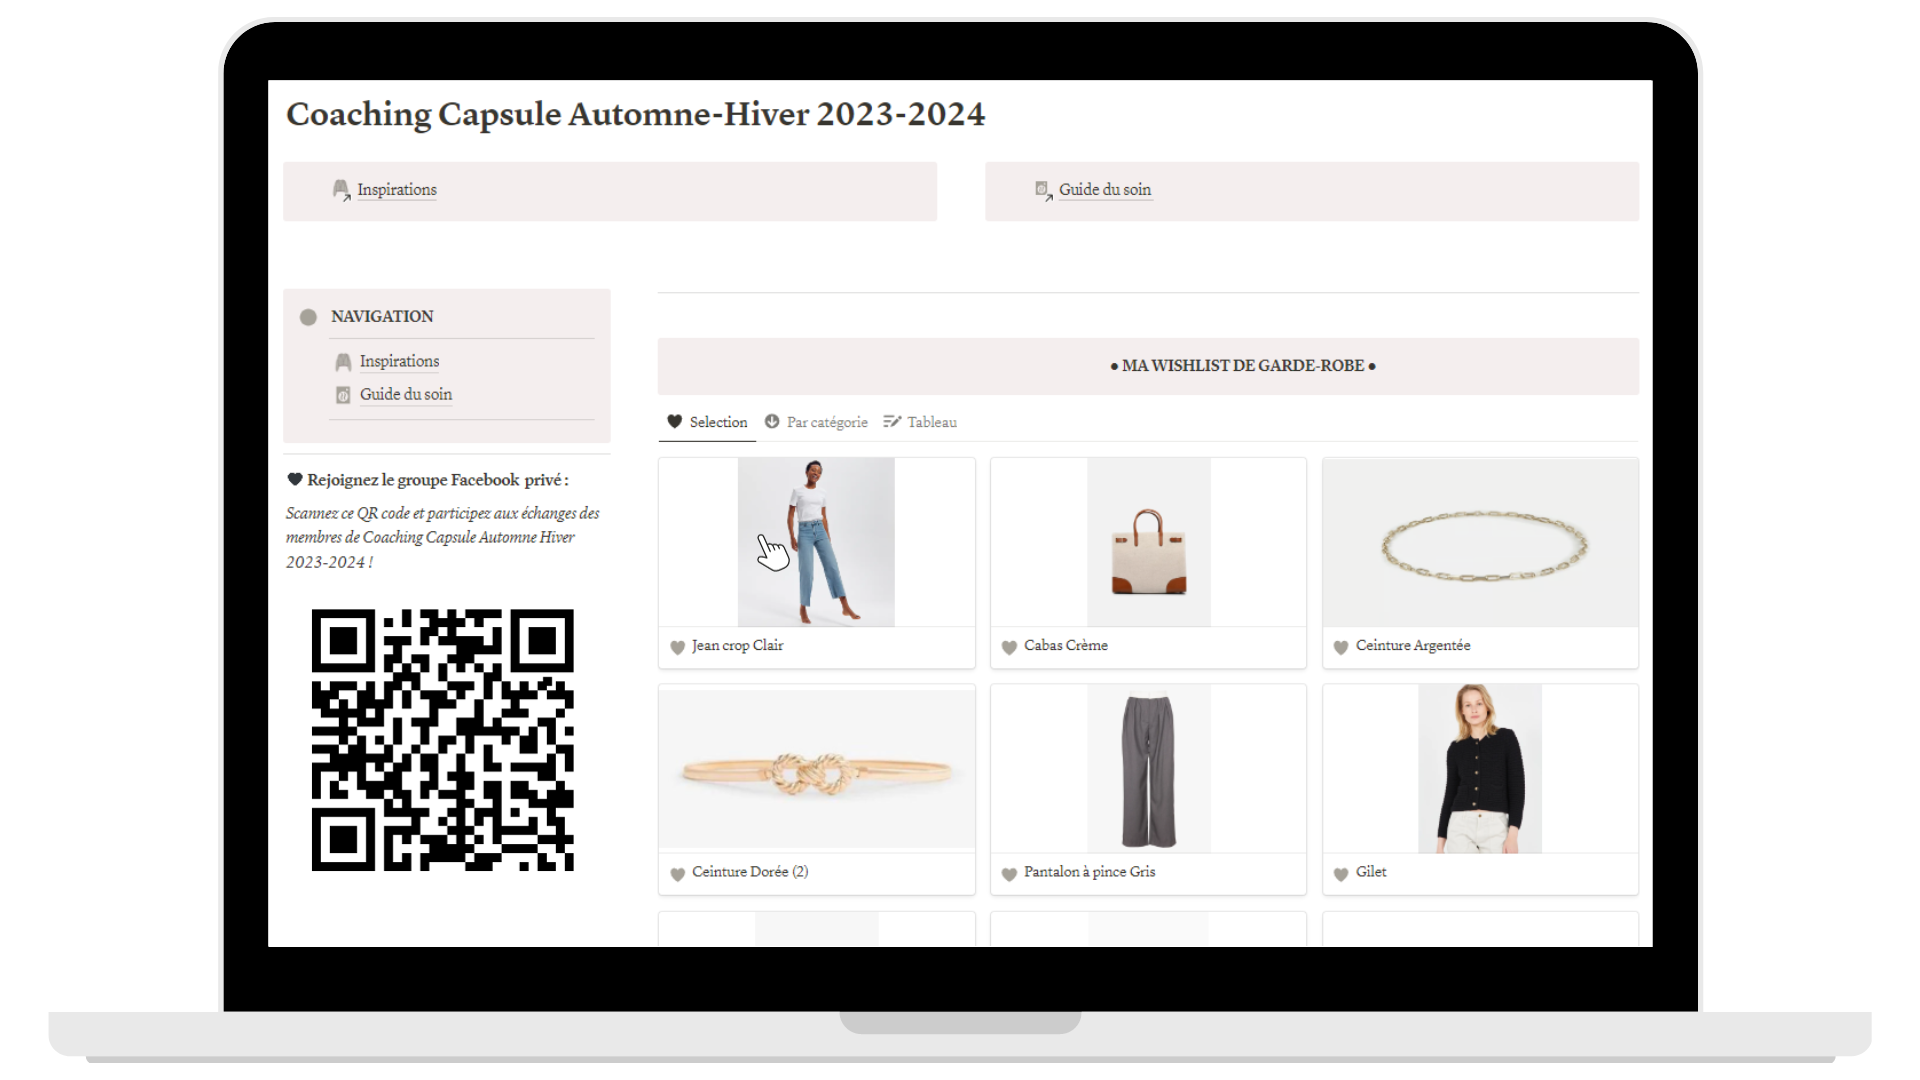Click the Inspirations icon in Navigation panel
The width and height of the screenshot is (1920, 1080).
pos(343,362)
